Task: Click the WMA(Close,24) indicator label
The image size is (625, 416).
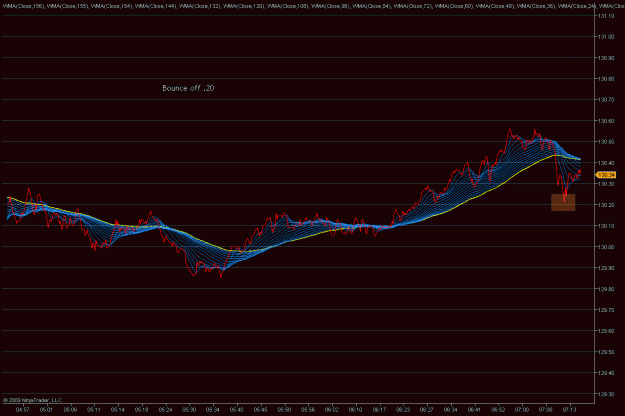Action: point(577,6)
